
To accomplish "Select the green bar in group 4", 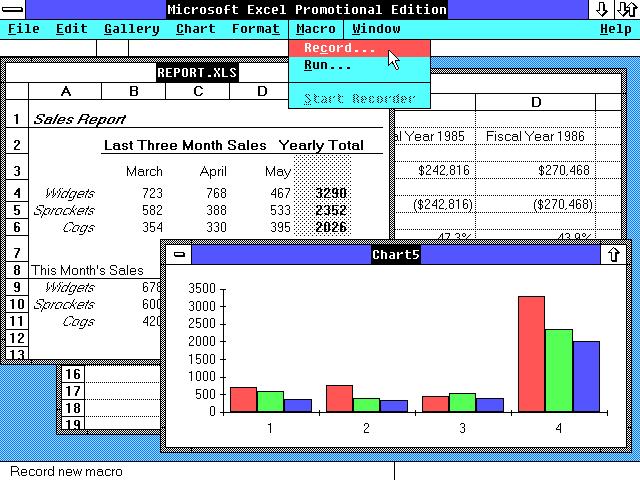I will [x=559, y=371].
